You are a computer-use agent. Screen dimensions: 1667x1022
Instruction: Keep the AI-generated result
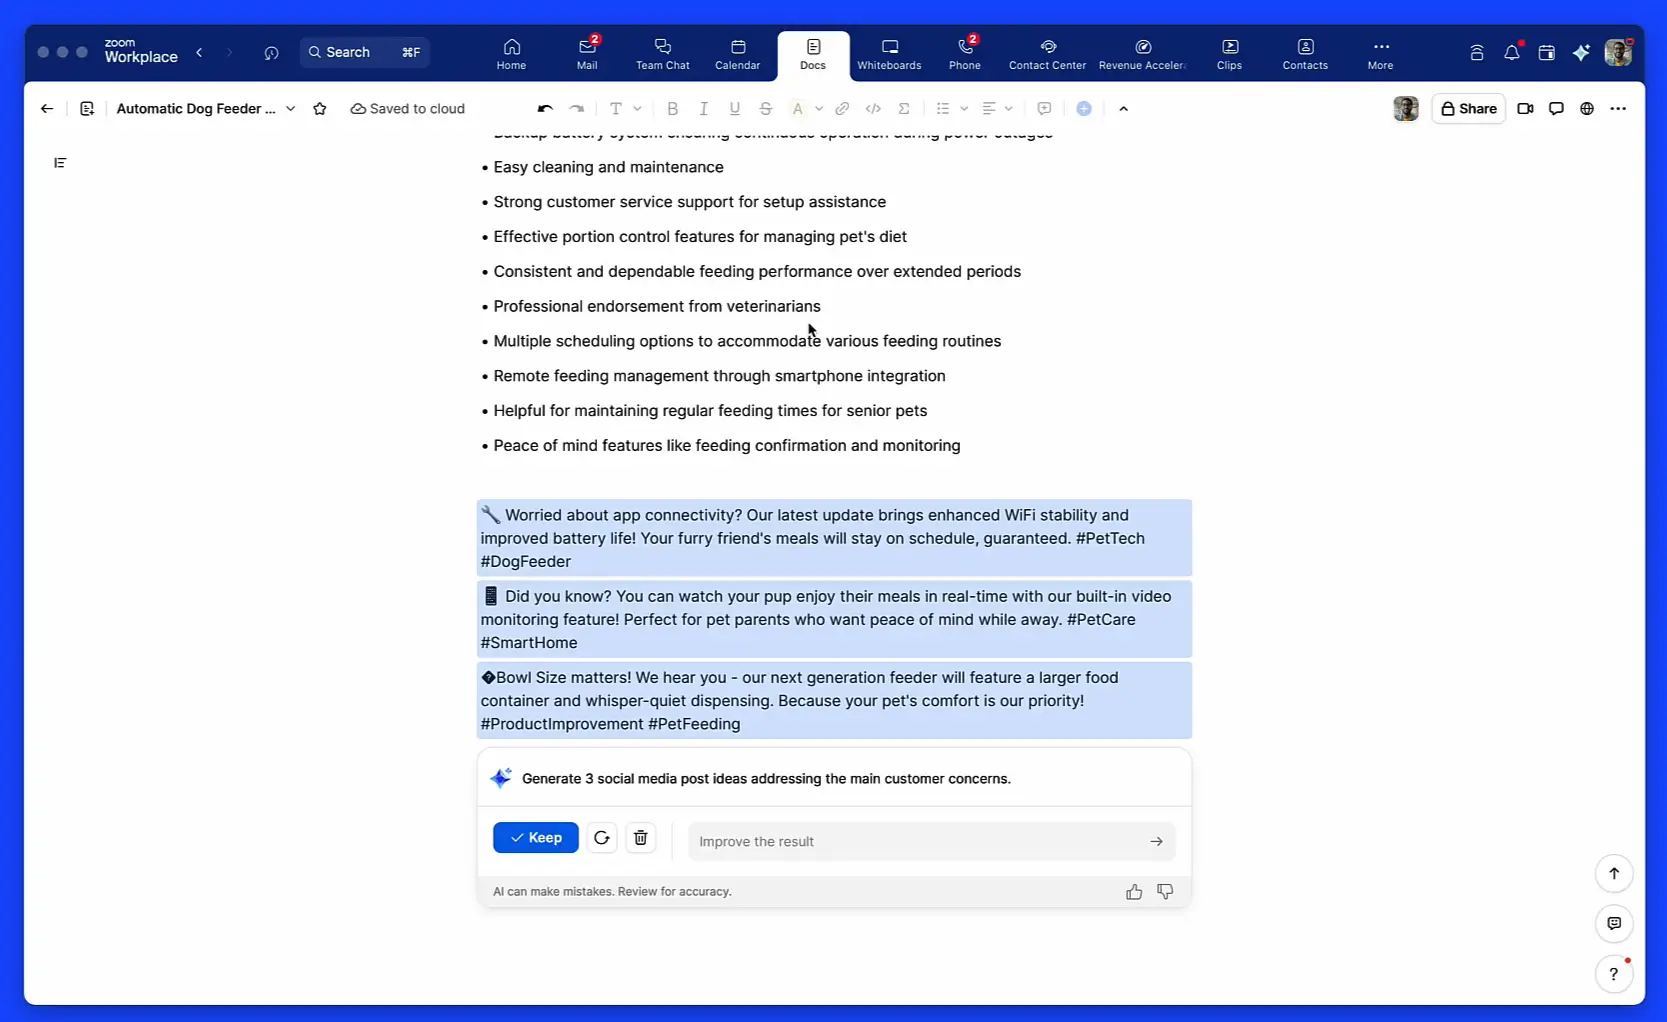(x=536, y=838)
